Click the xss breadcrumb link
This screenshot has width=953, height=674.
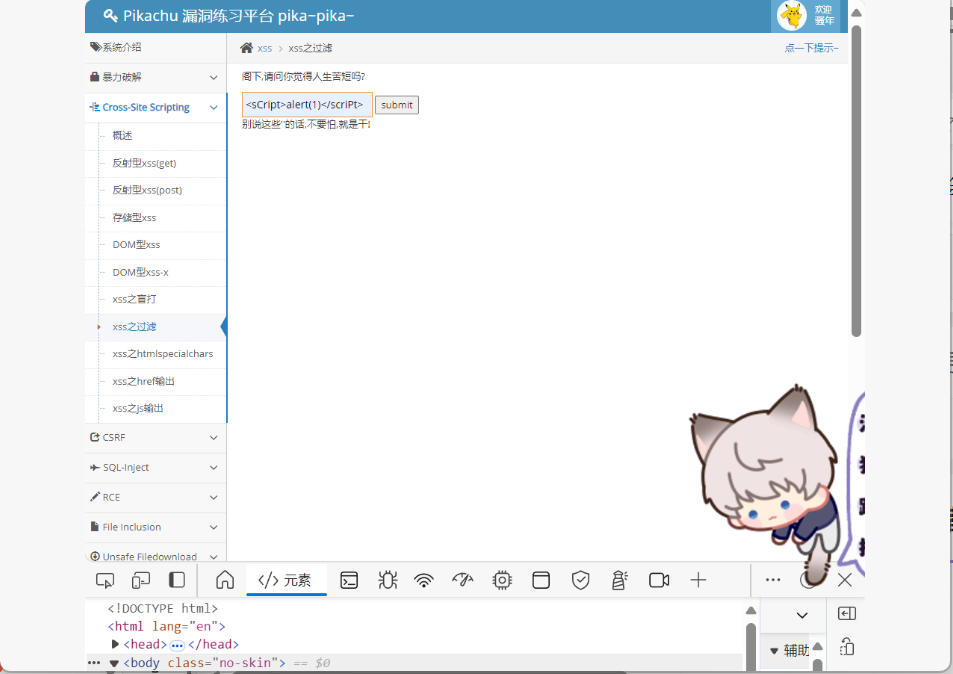264,49
